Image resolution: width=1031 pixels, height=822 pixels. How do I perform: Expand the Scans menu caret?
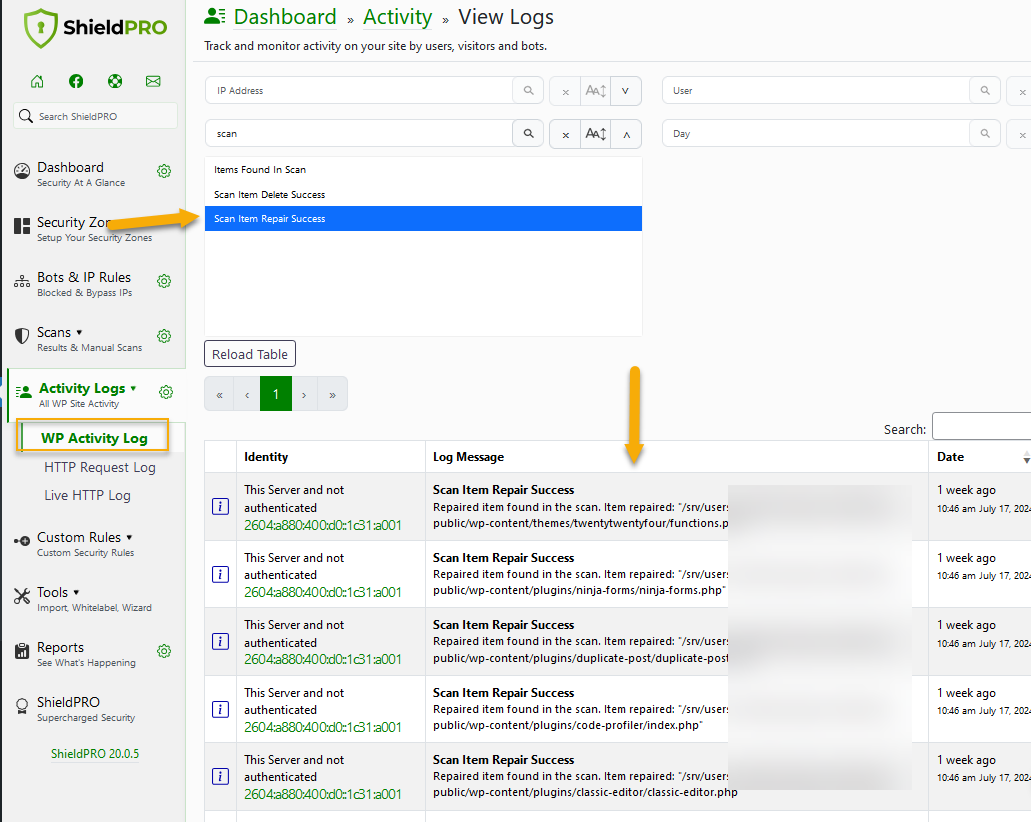[x=80, y=333]
